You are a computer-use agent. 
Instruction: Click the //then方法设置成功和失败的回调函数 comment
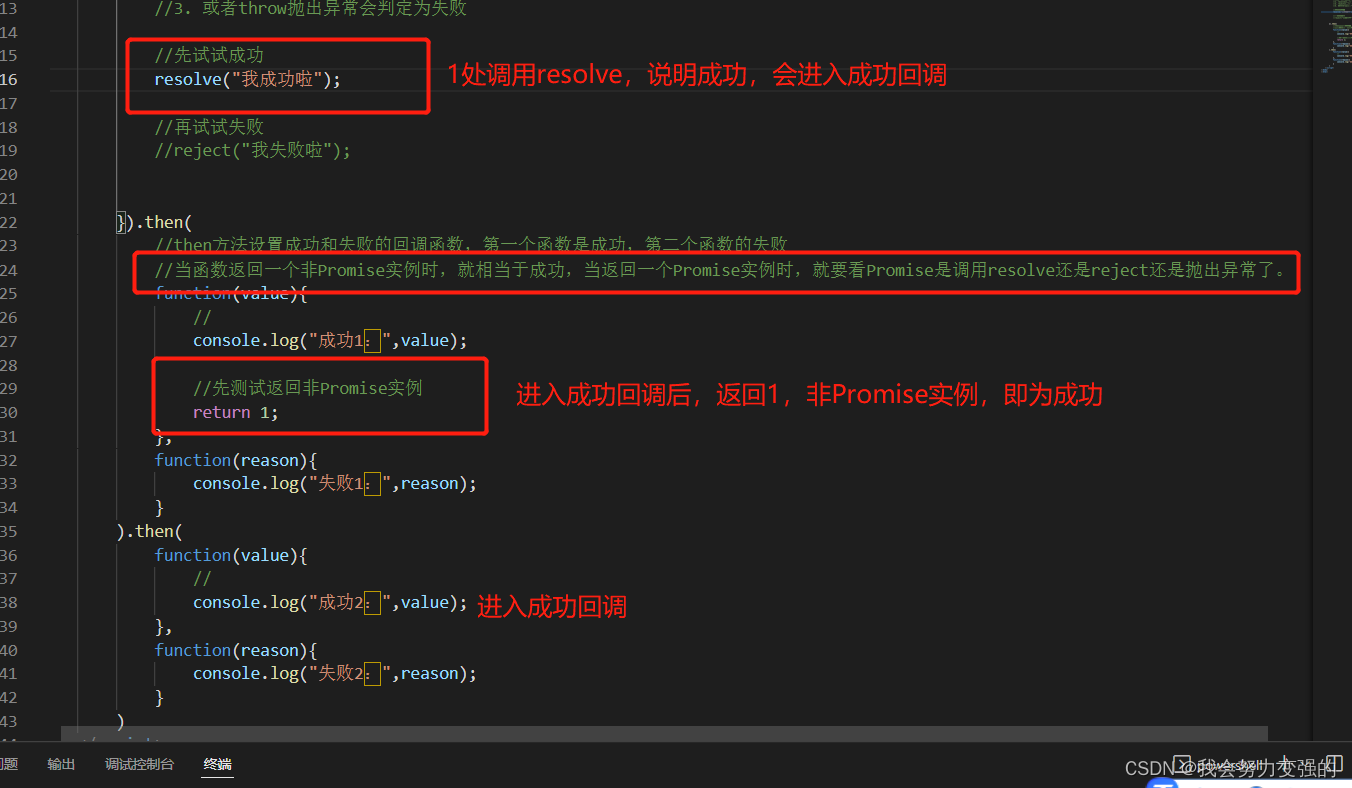471,245
